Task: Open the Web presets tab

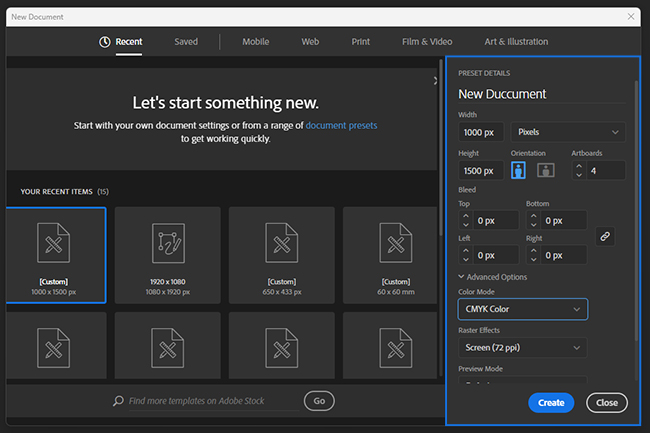Action: (310, 42)
